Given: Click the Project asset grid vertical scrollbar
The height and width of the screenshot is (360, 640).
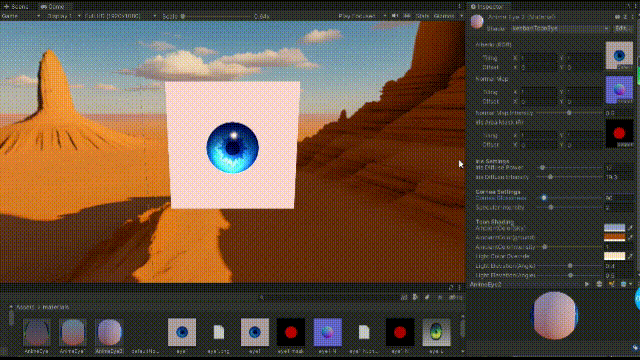Looking at the screenshot, I should (x=462, y=329).
